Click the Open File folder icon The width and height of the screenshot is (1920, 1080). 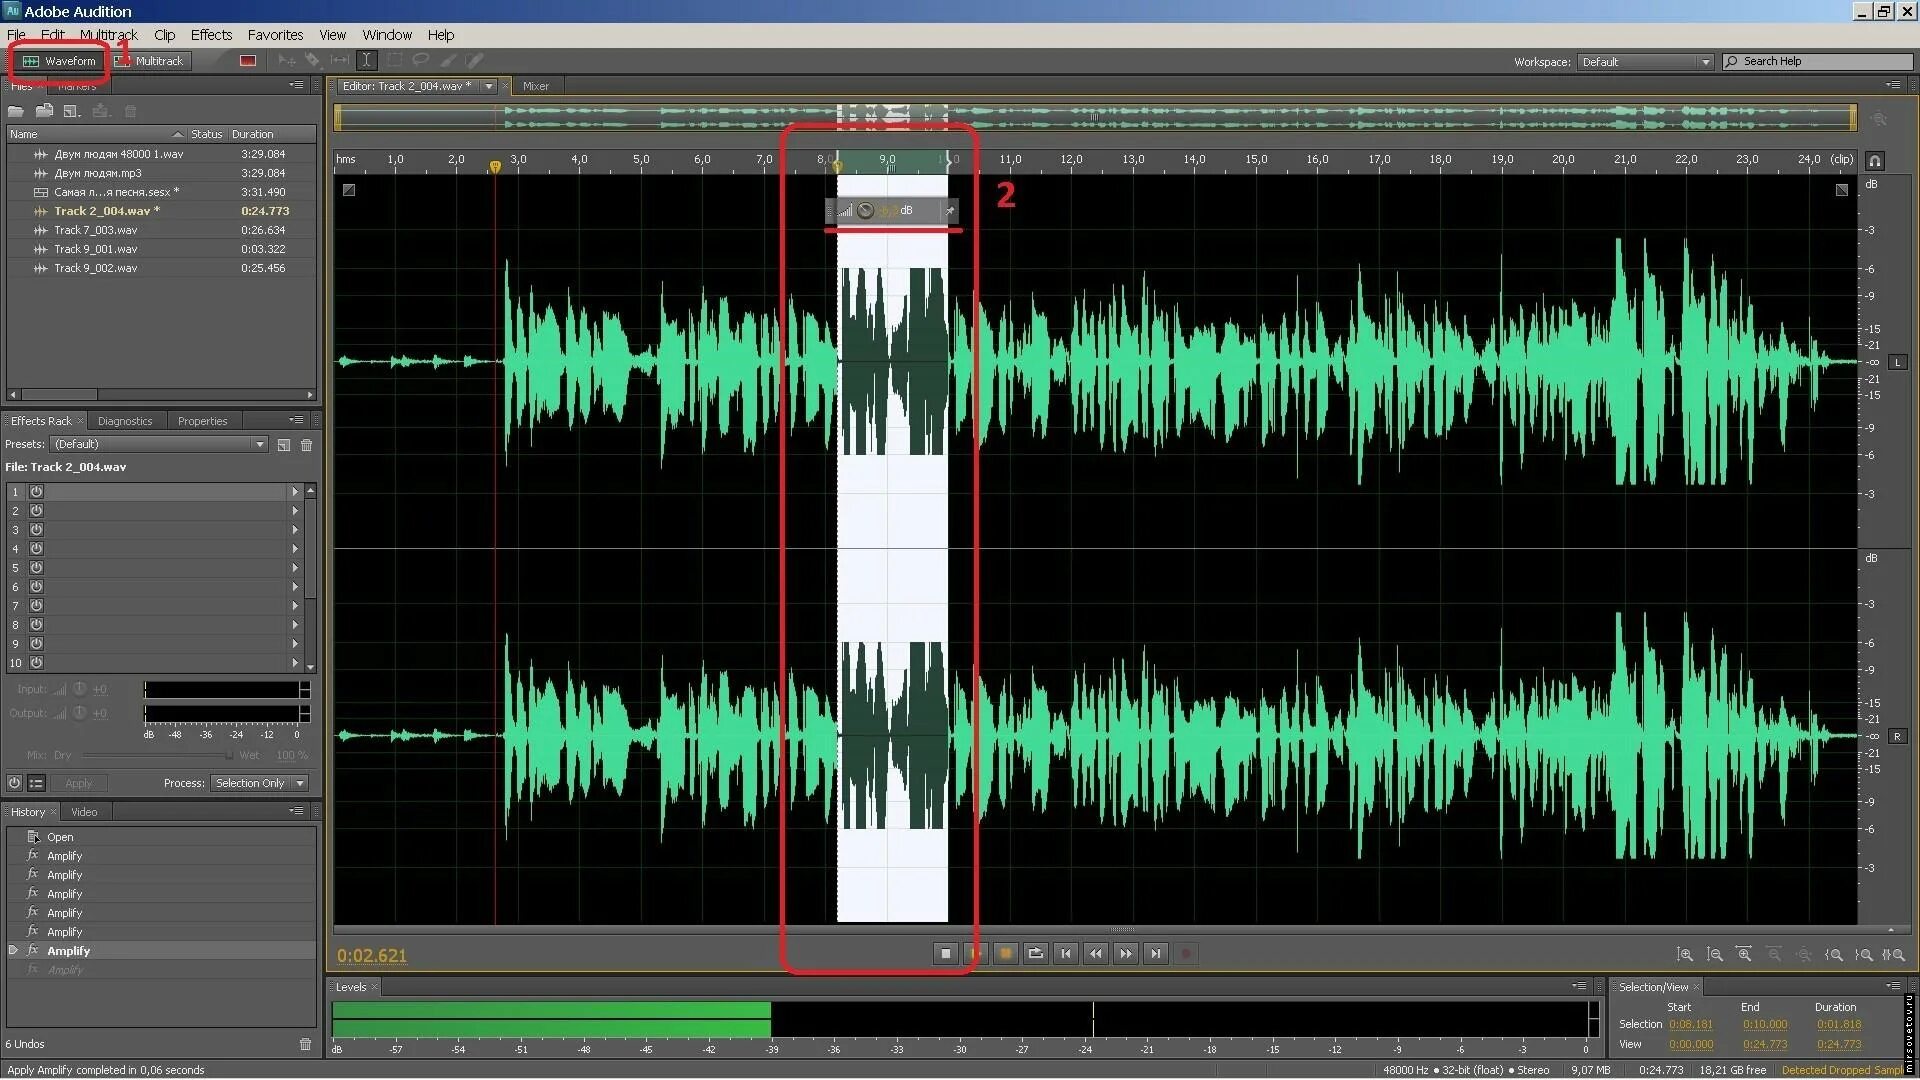click(16, 111)
